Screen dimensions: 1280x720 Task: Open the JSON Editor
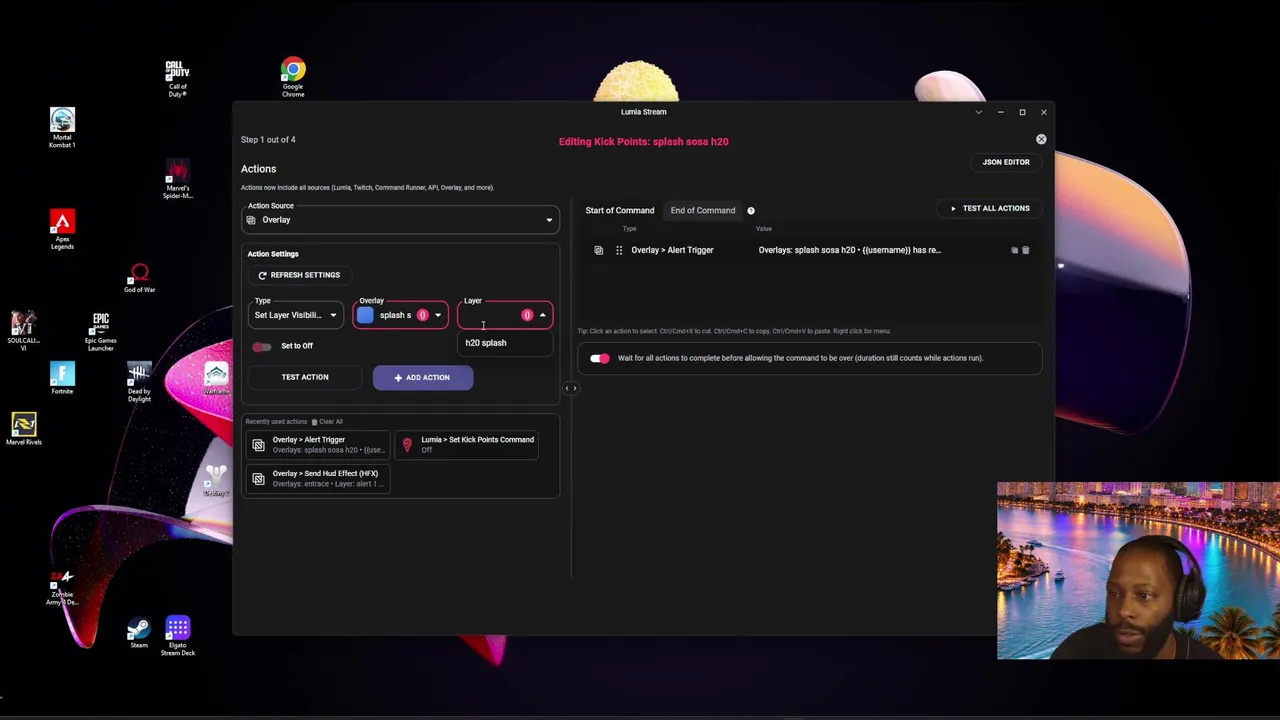[x=1005, y=162]
